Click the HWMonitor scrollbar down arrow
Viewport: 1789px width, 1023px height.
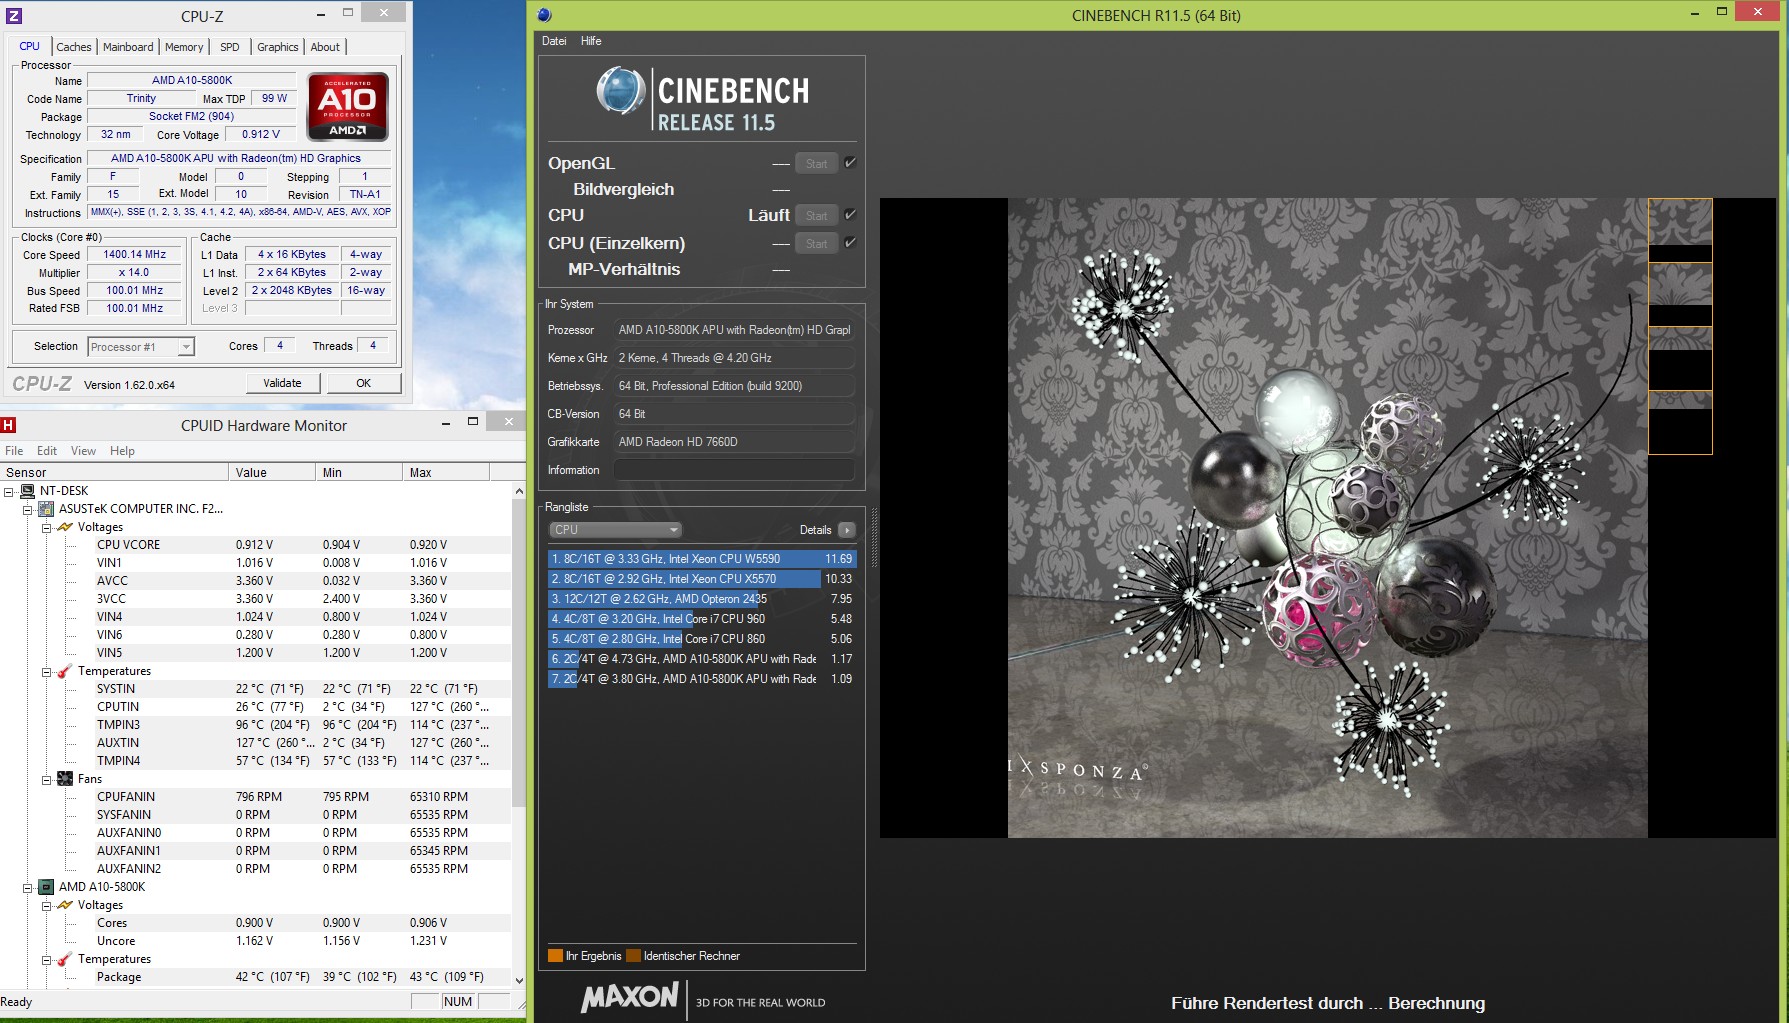[x=519, y=980]
